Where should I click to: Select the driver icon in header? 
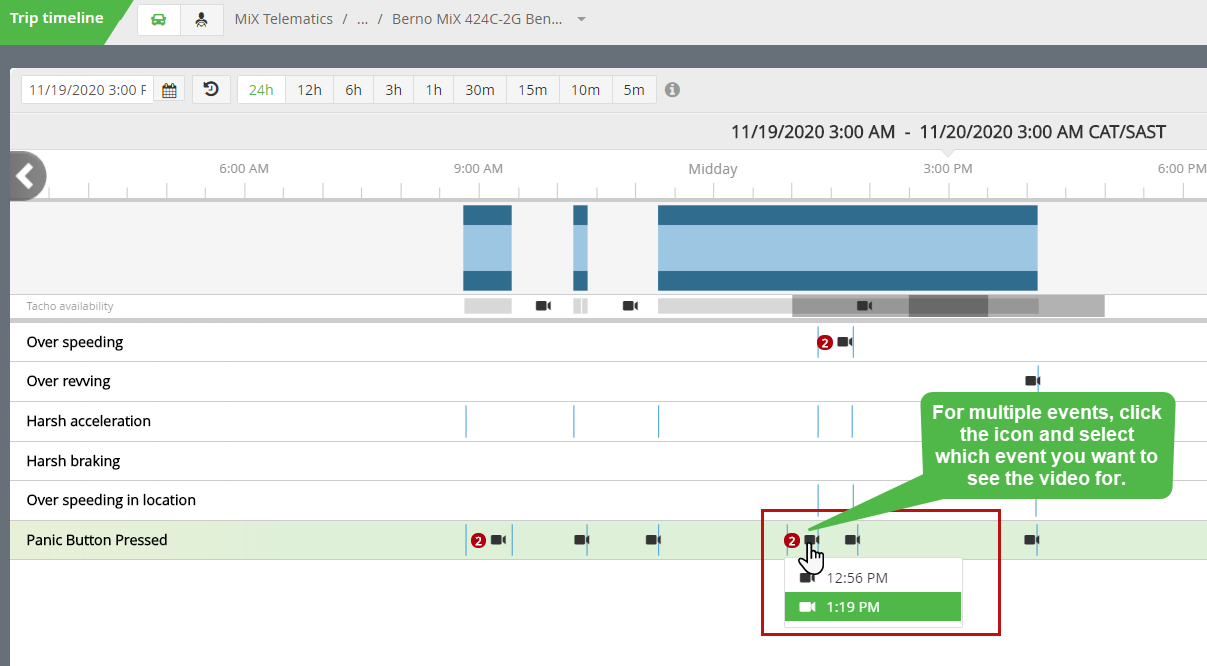(x=202, y=20)
